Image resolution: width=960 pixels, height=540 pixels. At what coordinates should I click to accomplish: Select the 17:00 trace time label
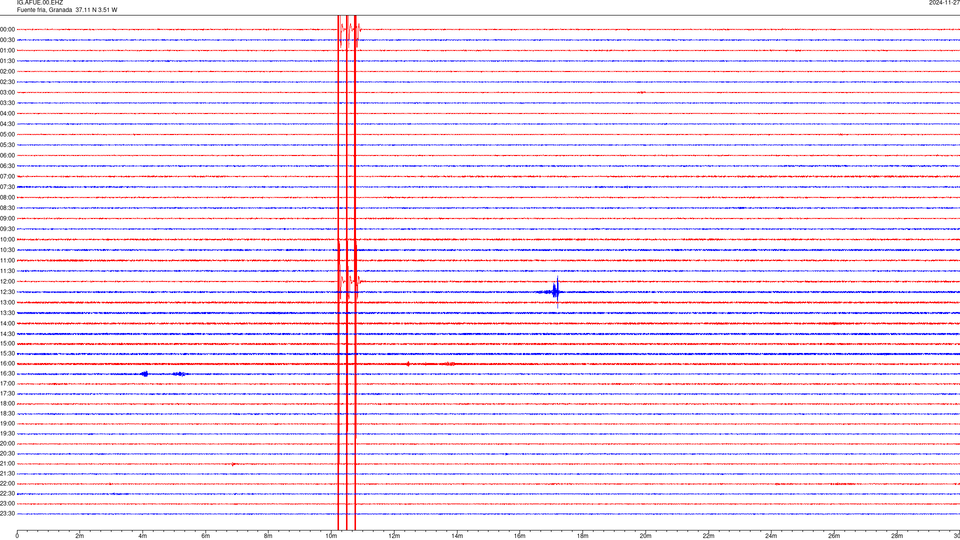click(7, 384)
